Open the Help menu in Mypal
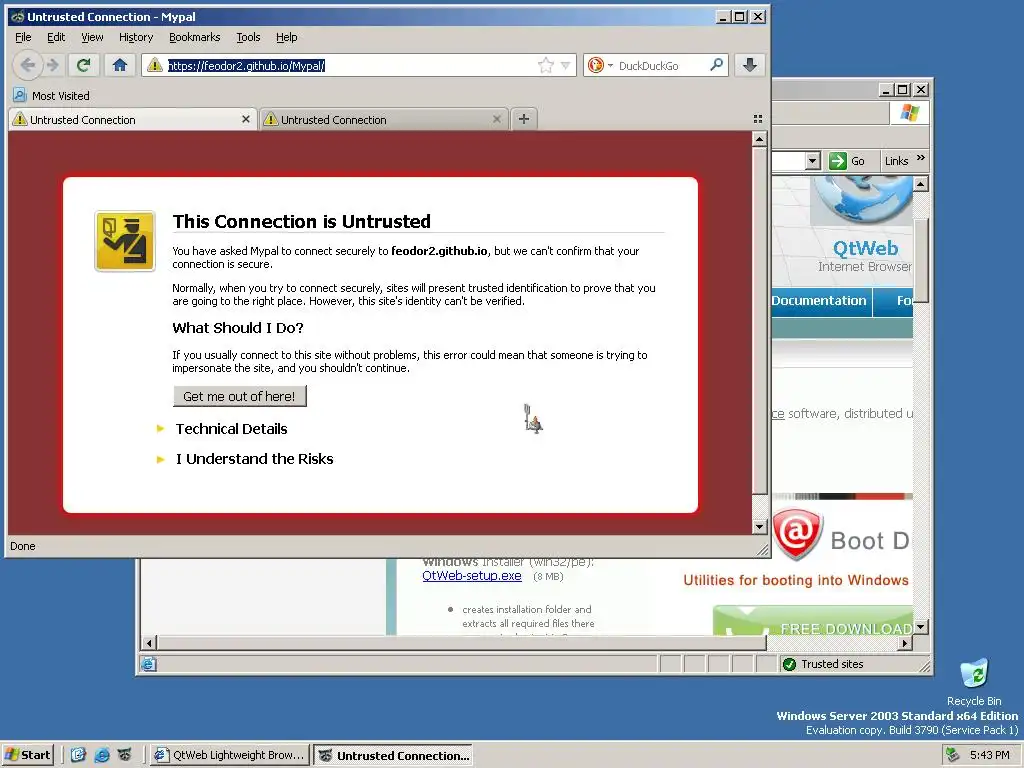 point(286,37)
